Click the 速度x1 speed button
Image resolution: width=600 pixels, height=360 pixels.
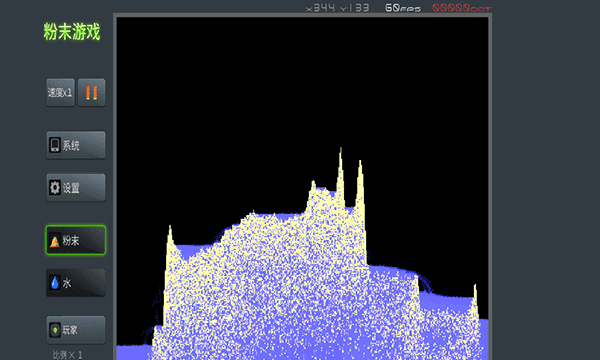click(x=60, y=93)
